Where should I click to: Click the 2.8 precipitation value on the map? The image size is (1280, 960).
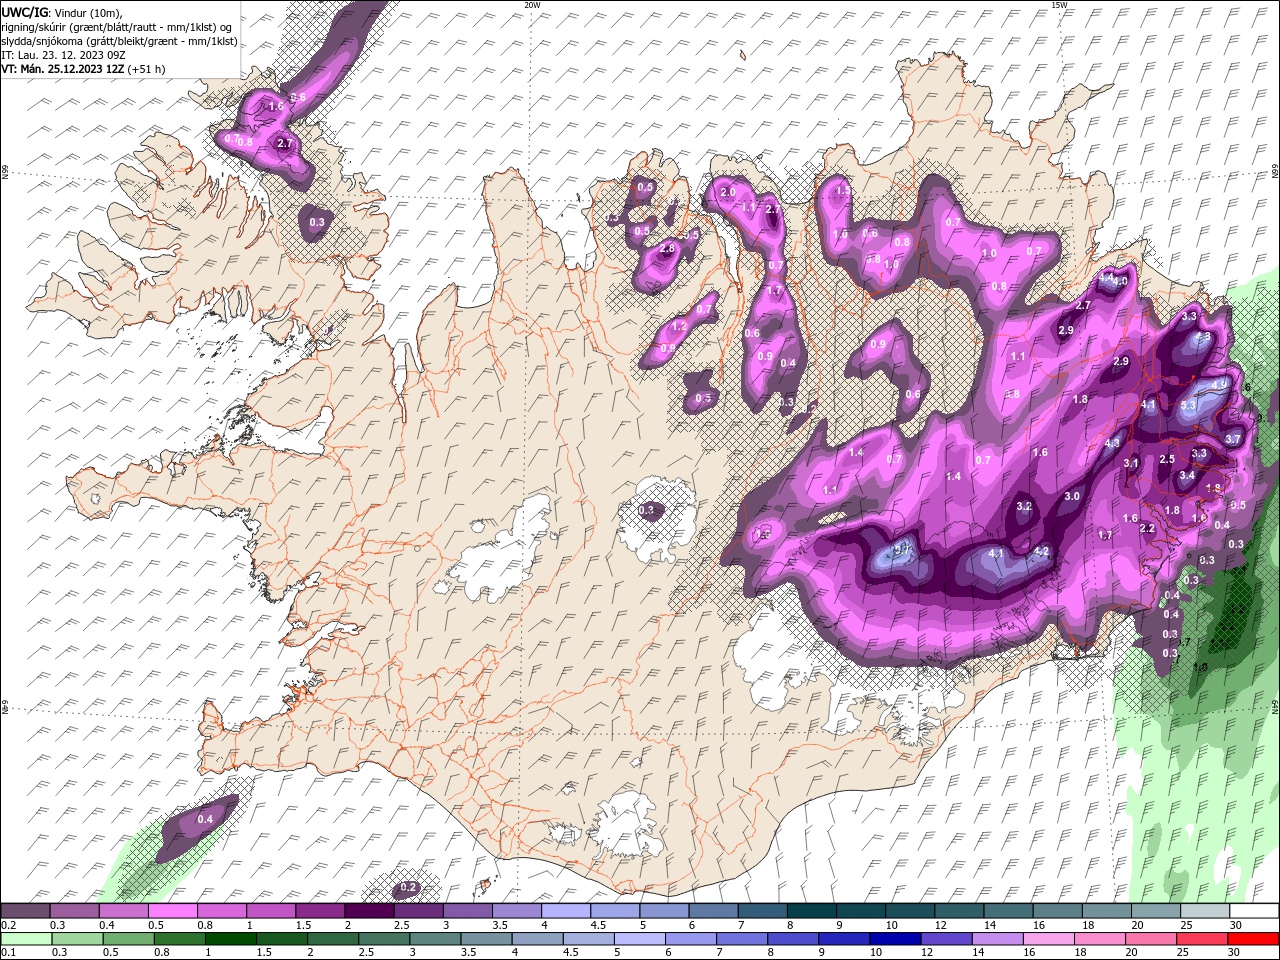668,248
